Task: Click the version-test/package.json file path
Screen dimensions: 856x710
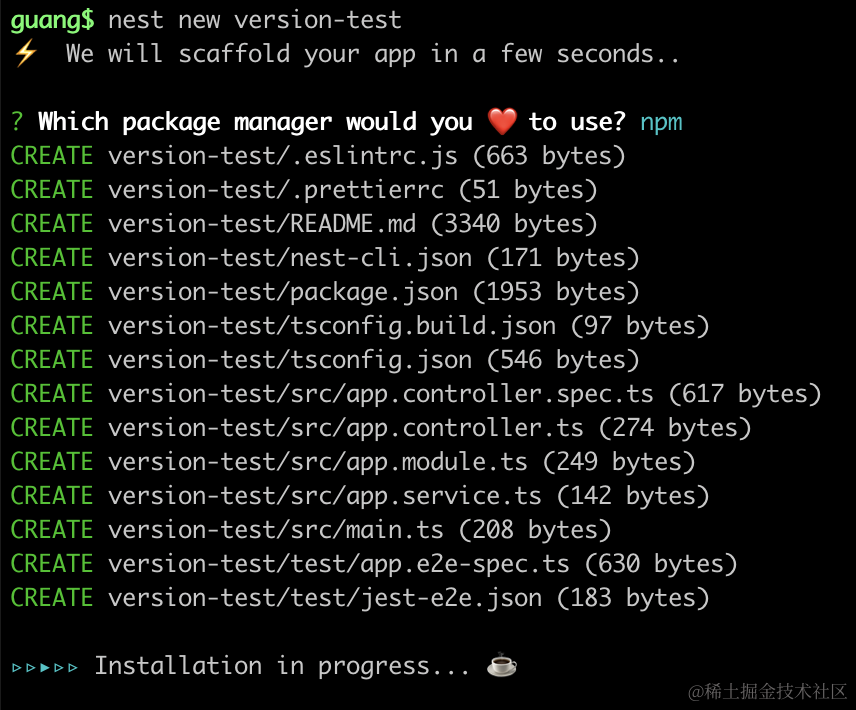Action: 282,292
